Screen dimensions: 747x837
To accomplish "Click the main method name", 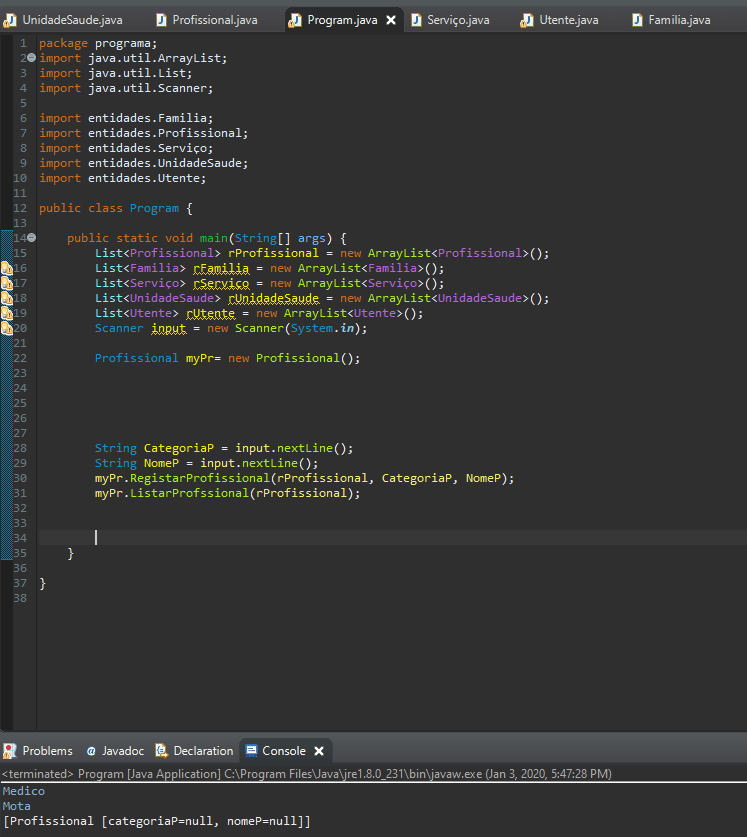I will pos(214,238).
